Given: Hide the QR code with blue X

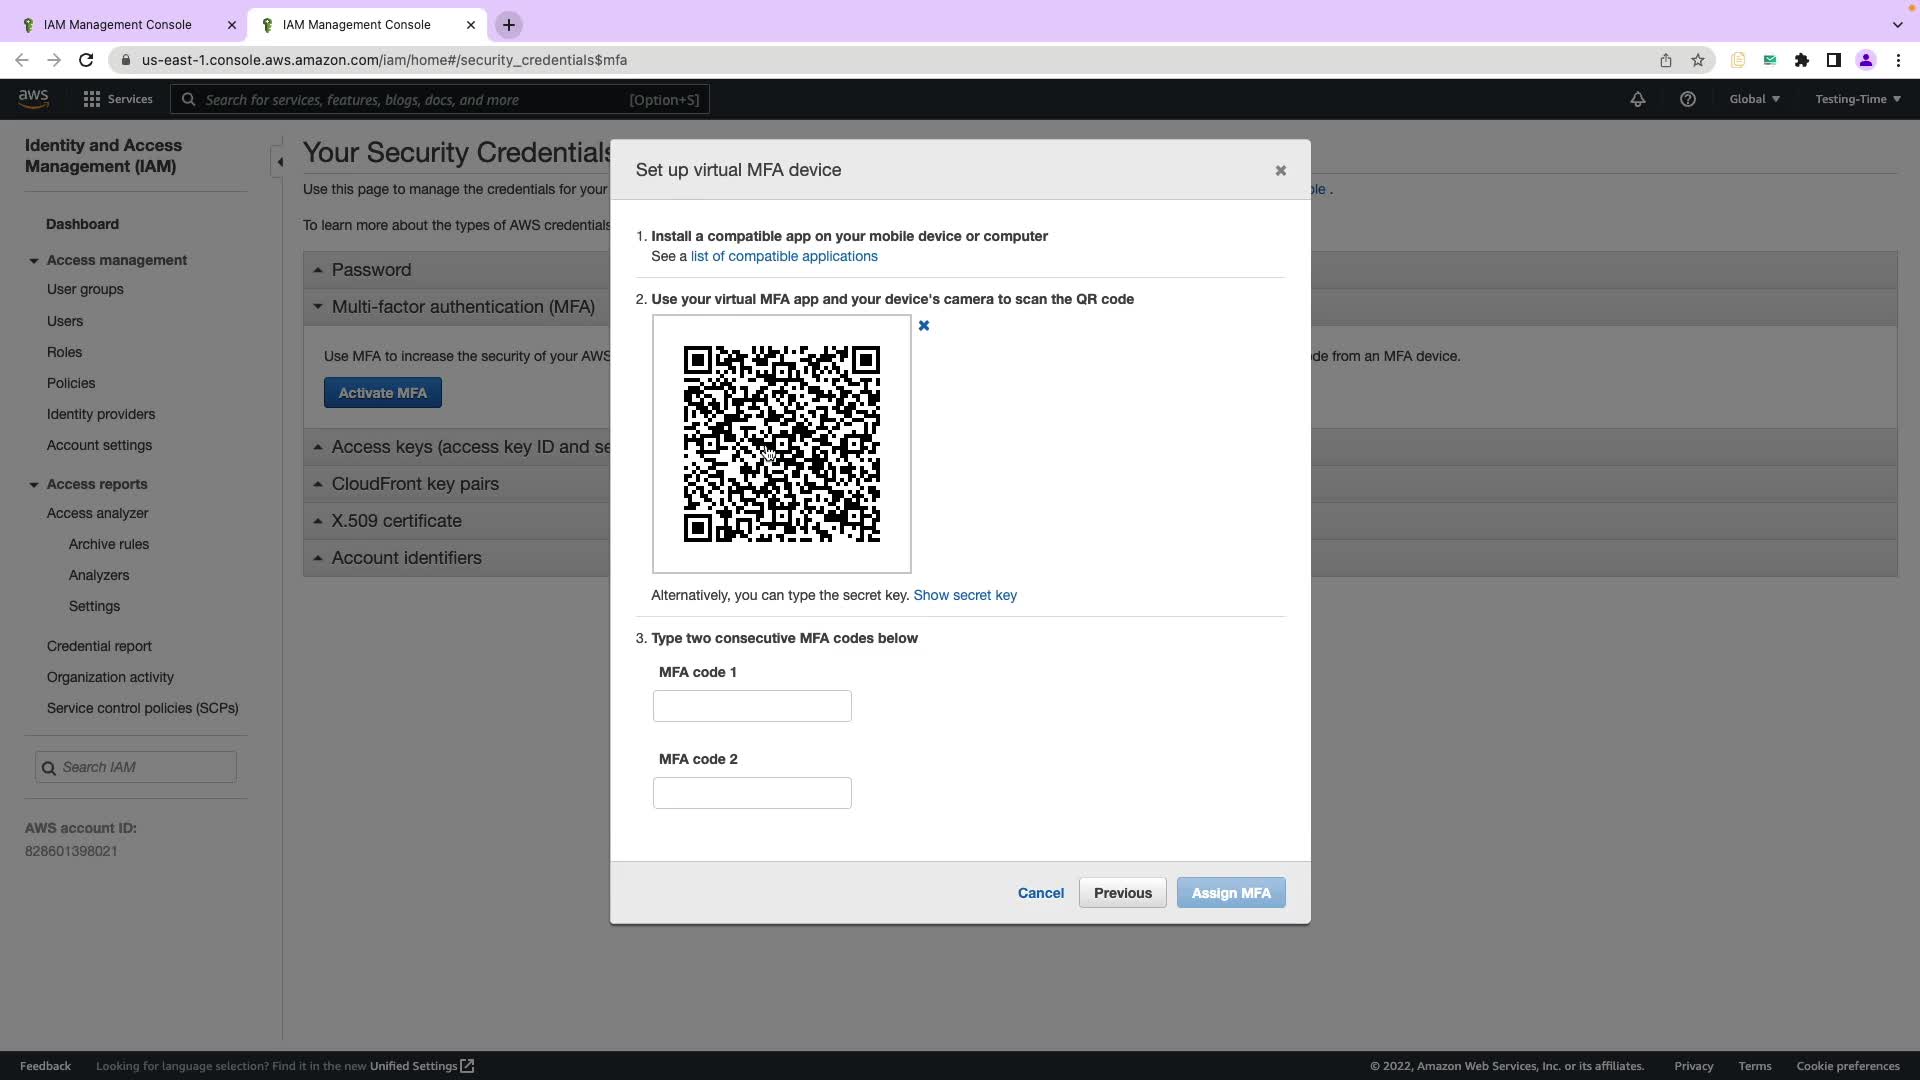Looking at the screenshot, I should point(924,326).
